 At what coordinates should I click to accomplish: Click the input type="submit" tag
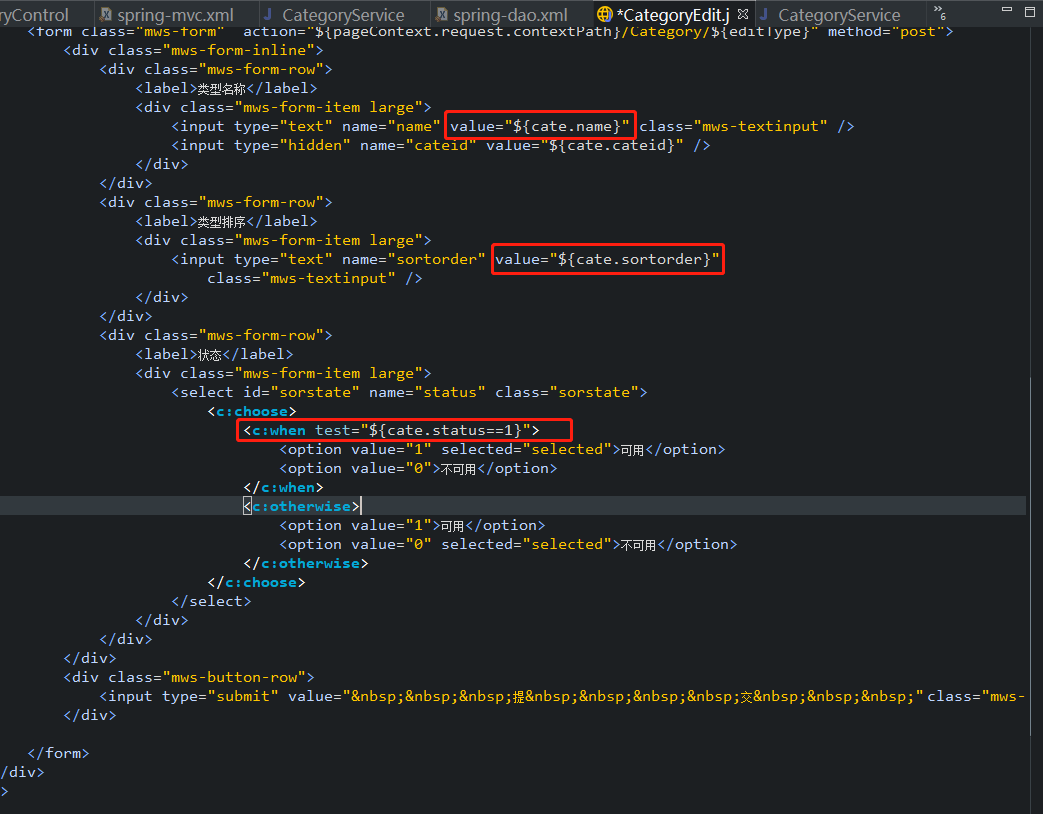pos(562,696)
